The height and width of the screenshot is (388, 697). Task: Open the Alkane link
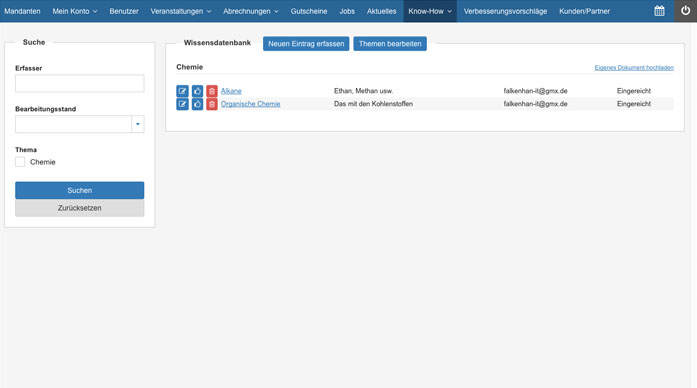(231, 91)
